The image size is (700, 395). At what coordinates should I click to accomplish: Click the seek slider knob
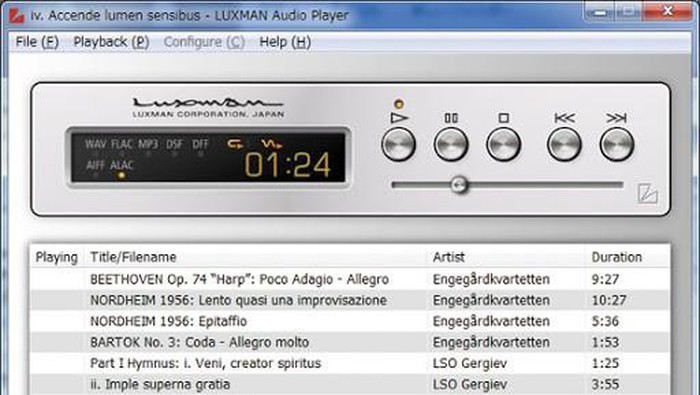tap(458, 184)
